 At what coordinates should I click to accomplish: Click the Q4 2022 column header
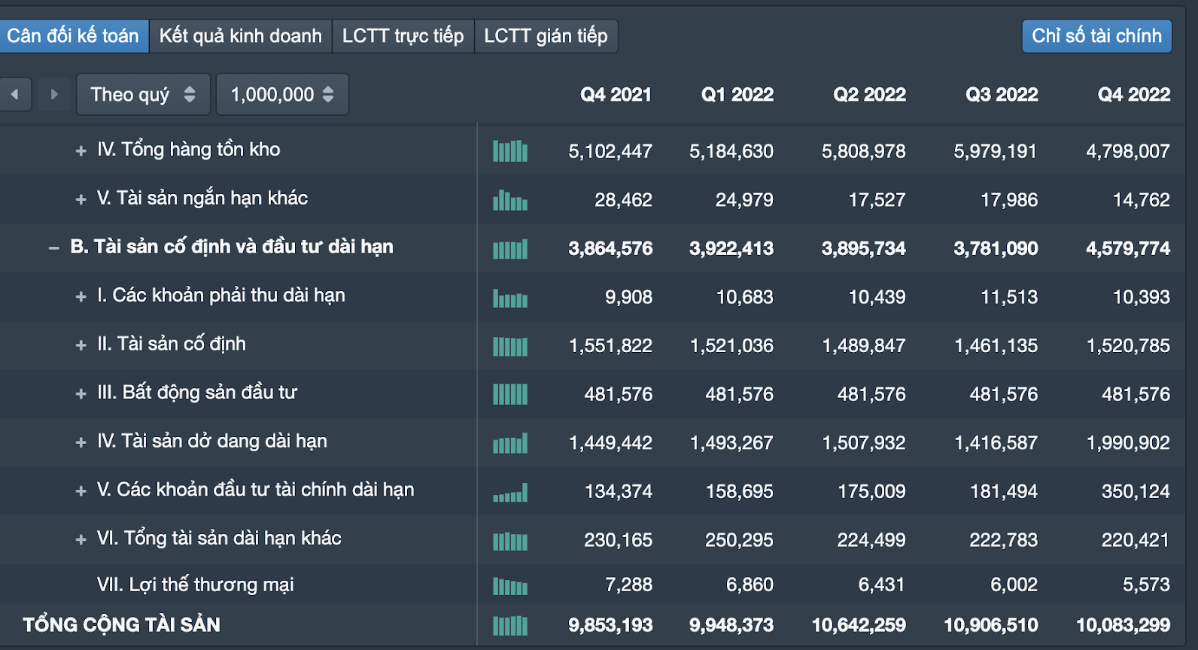click(x=1133, y=95)
